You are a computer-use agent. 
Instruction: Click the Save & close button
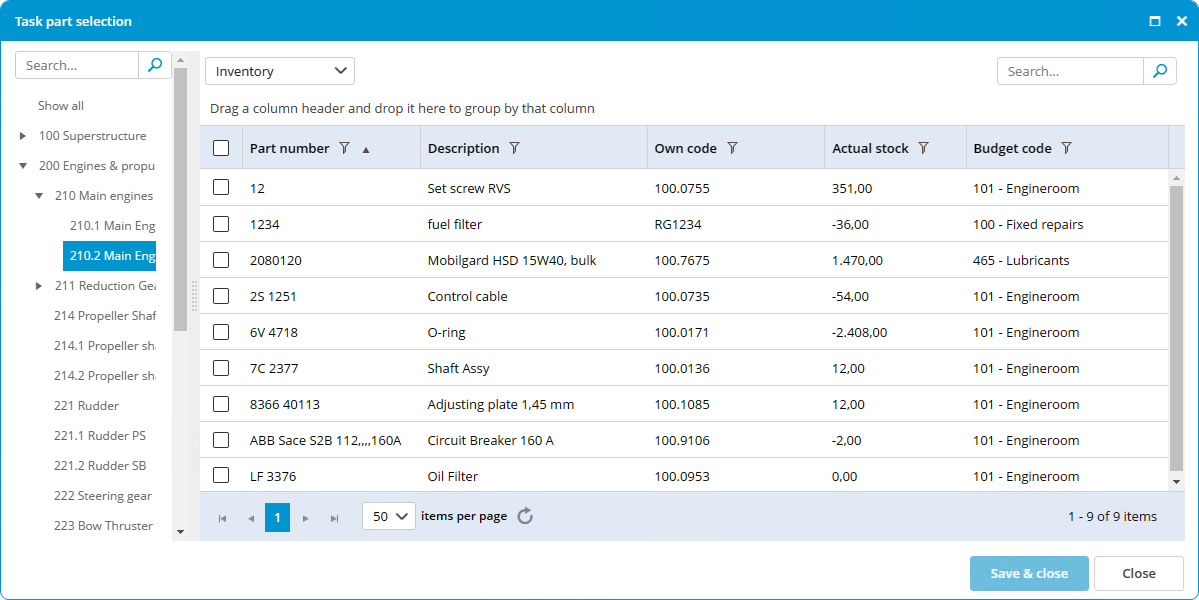point(1029,573)
